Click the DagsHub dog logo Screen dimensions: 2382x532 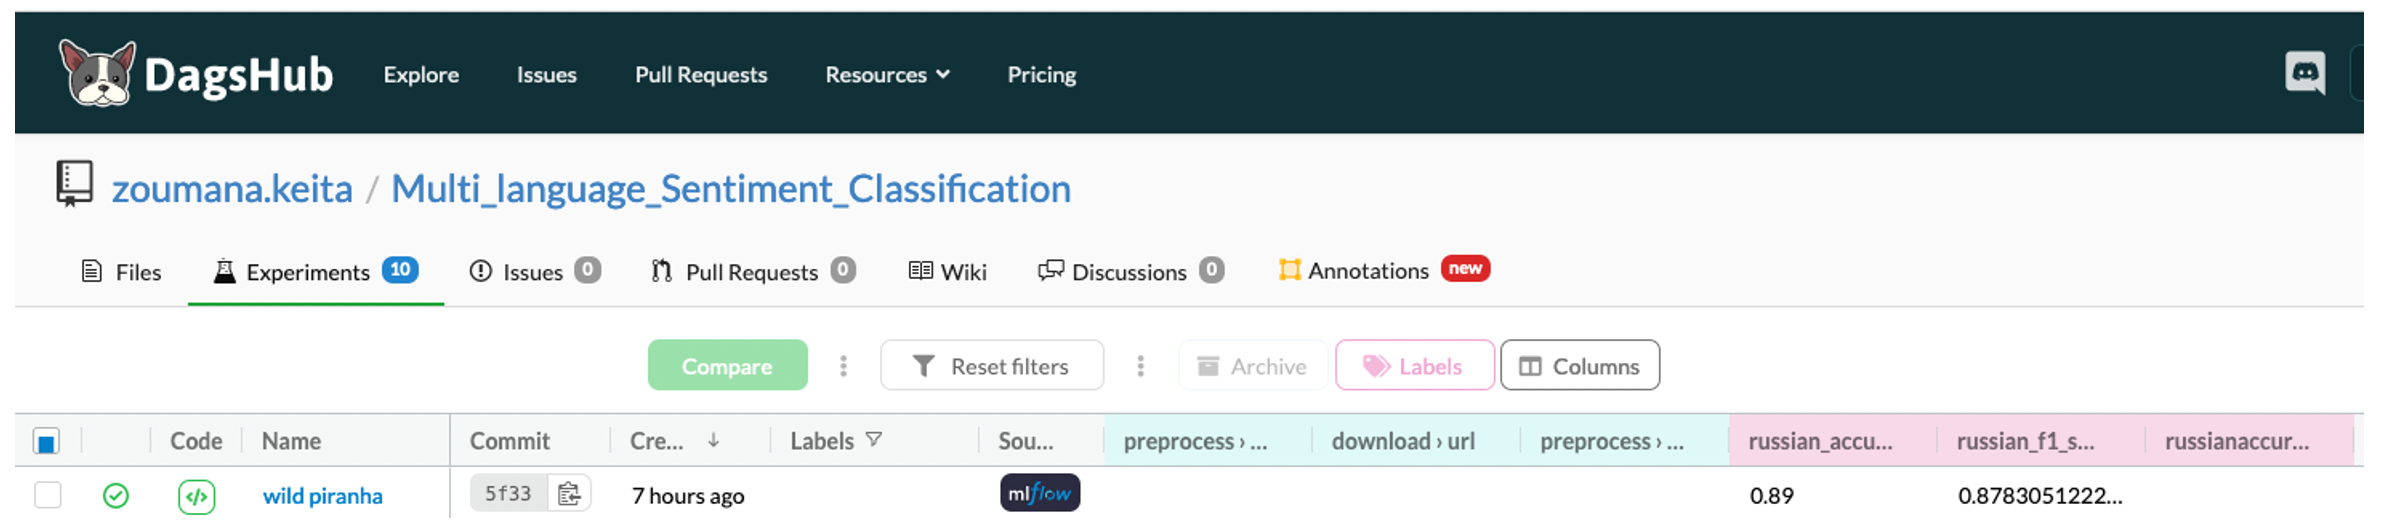click(x=97, y=72)
